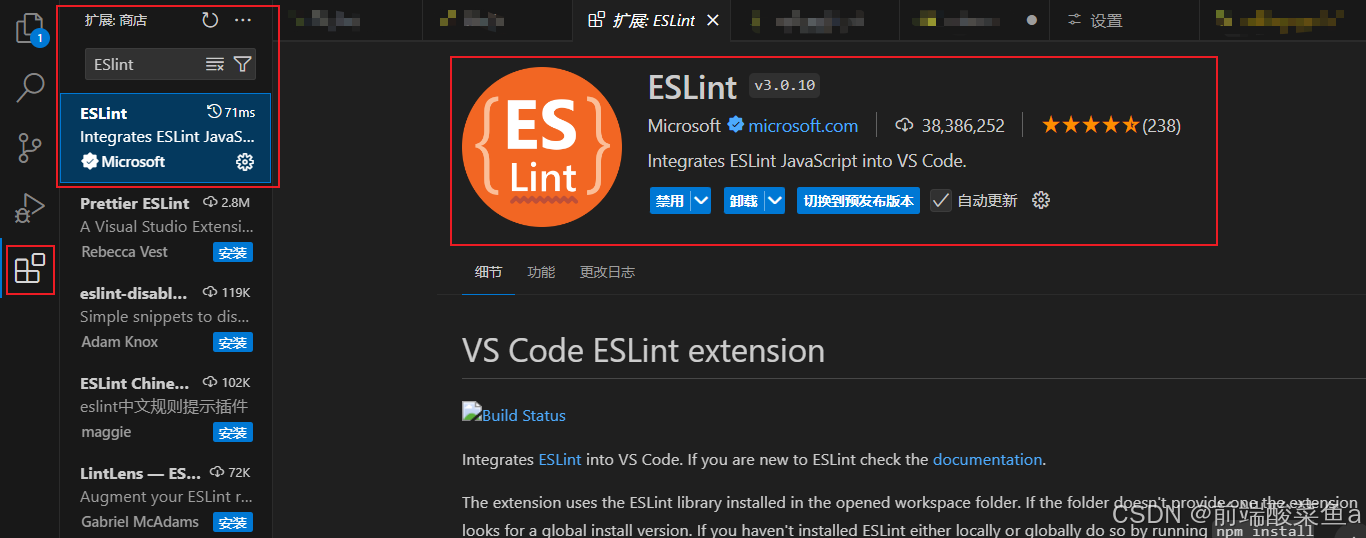Open manage gear for ESLint list item
Screen dimensions: 1366x538
pos(245,162)
